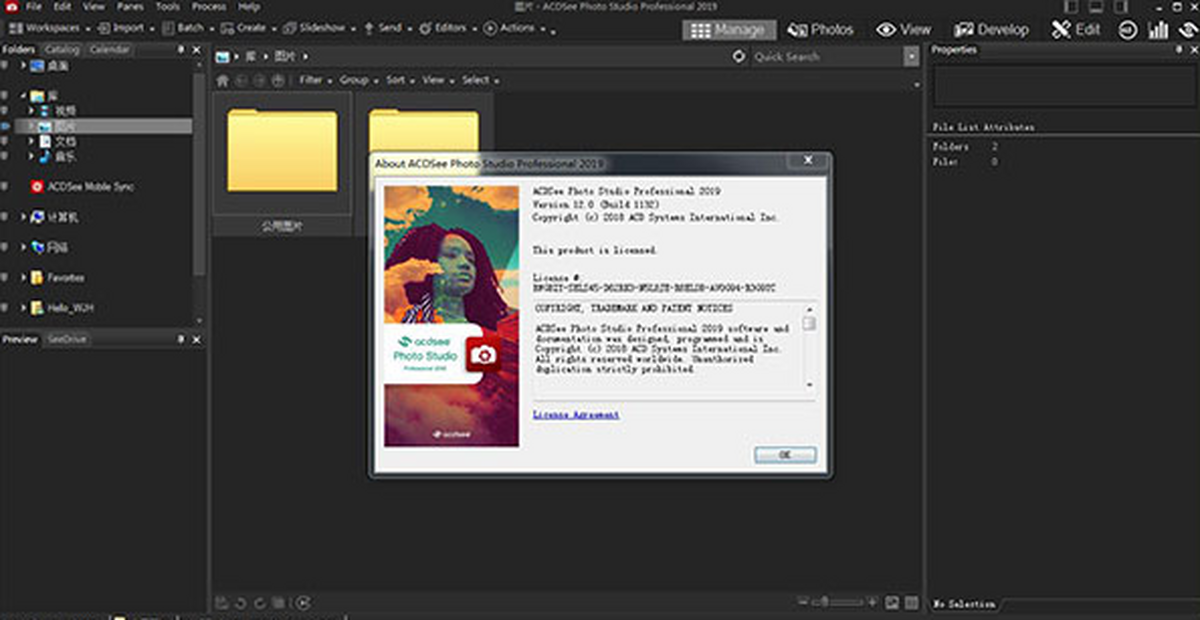
Task: Open the Edit menu in menu bar
Action: pyautogui.click(x=64, y=7)
